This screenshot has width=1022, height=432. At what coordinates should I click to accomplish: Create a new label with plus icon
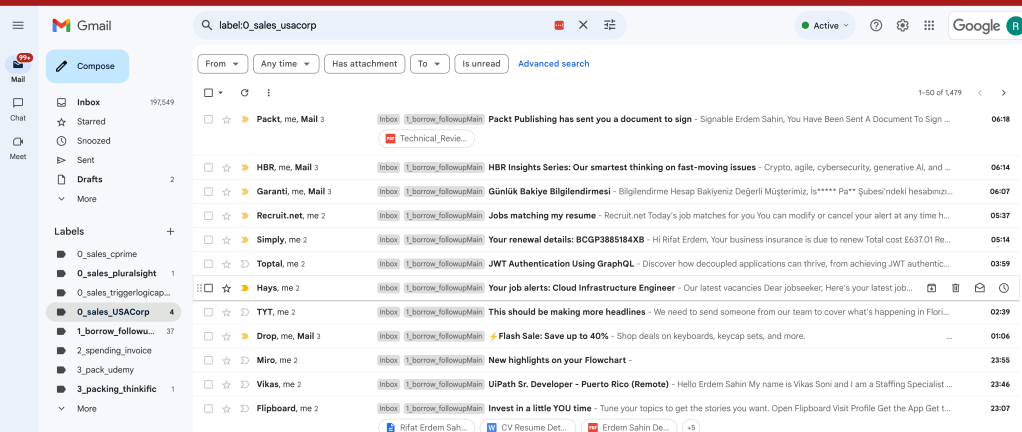[170, 231]
